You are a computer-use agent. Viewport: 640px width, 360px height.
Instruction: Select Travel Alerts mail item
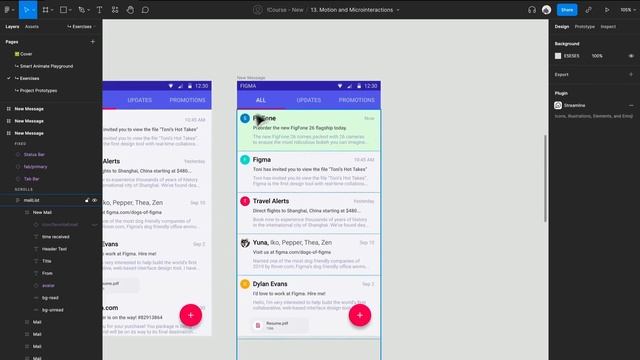(x=309, y=213)
